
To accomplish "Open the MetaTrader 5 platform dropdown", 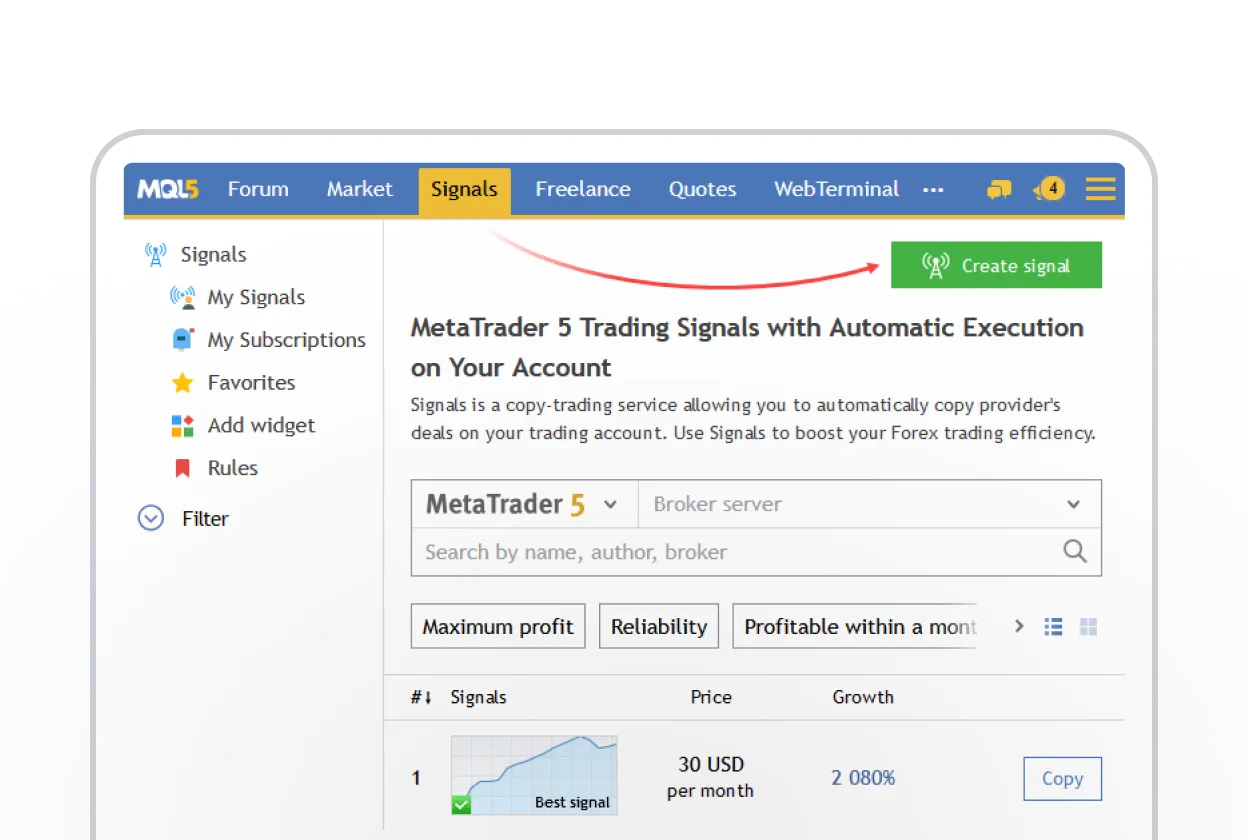I will pos(524,504).
